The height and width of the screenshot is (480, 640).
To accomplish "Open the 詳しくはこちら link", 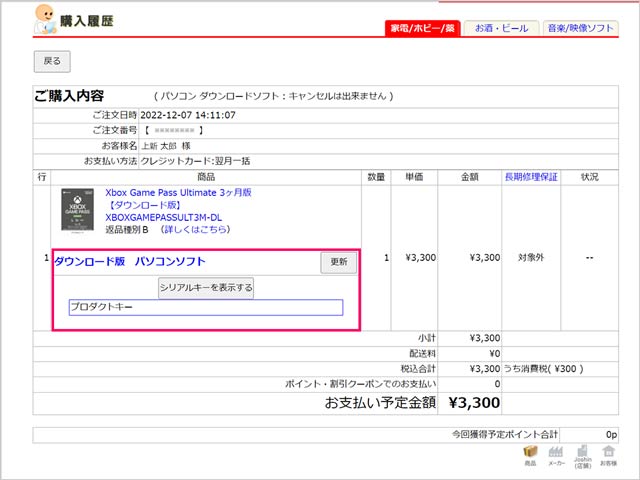I will (196, 229).
